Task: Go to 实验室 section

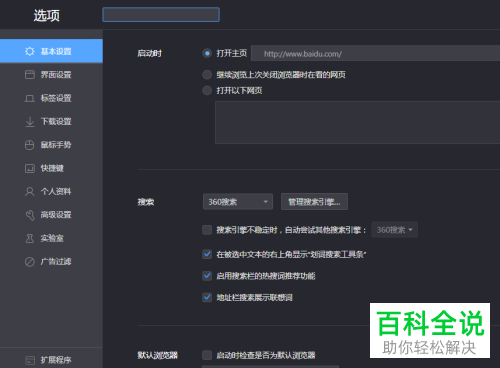Action: [51, 238]
